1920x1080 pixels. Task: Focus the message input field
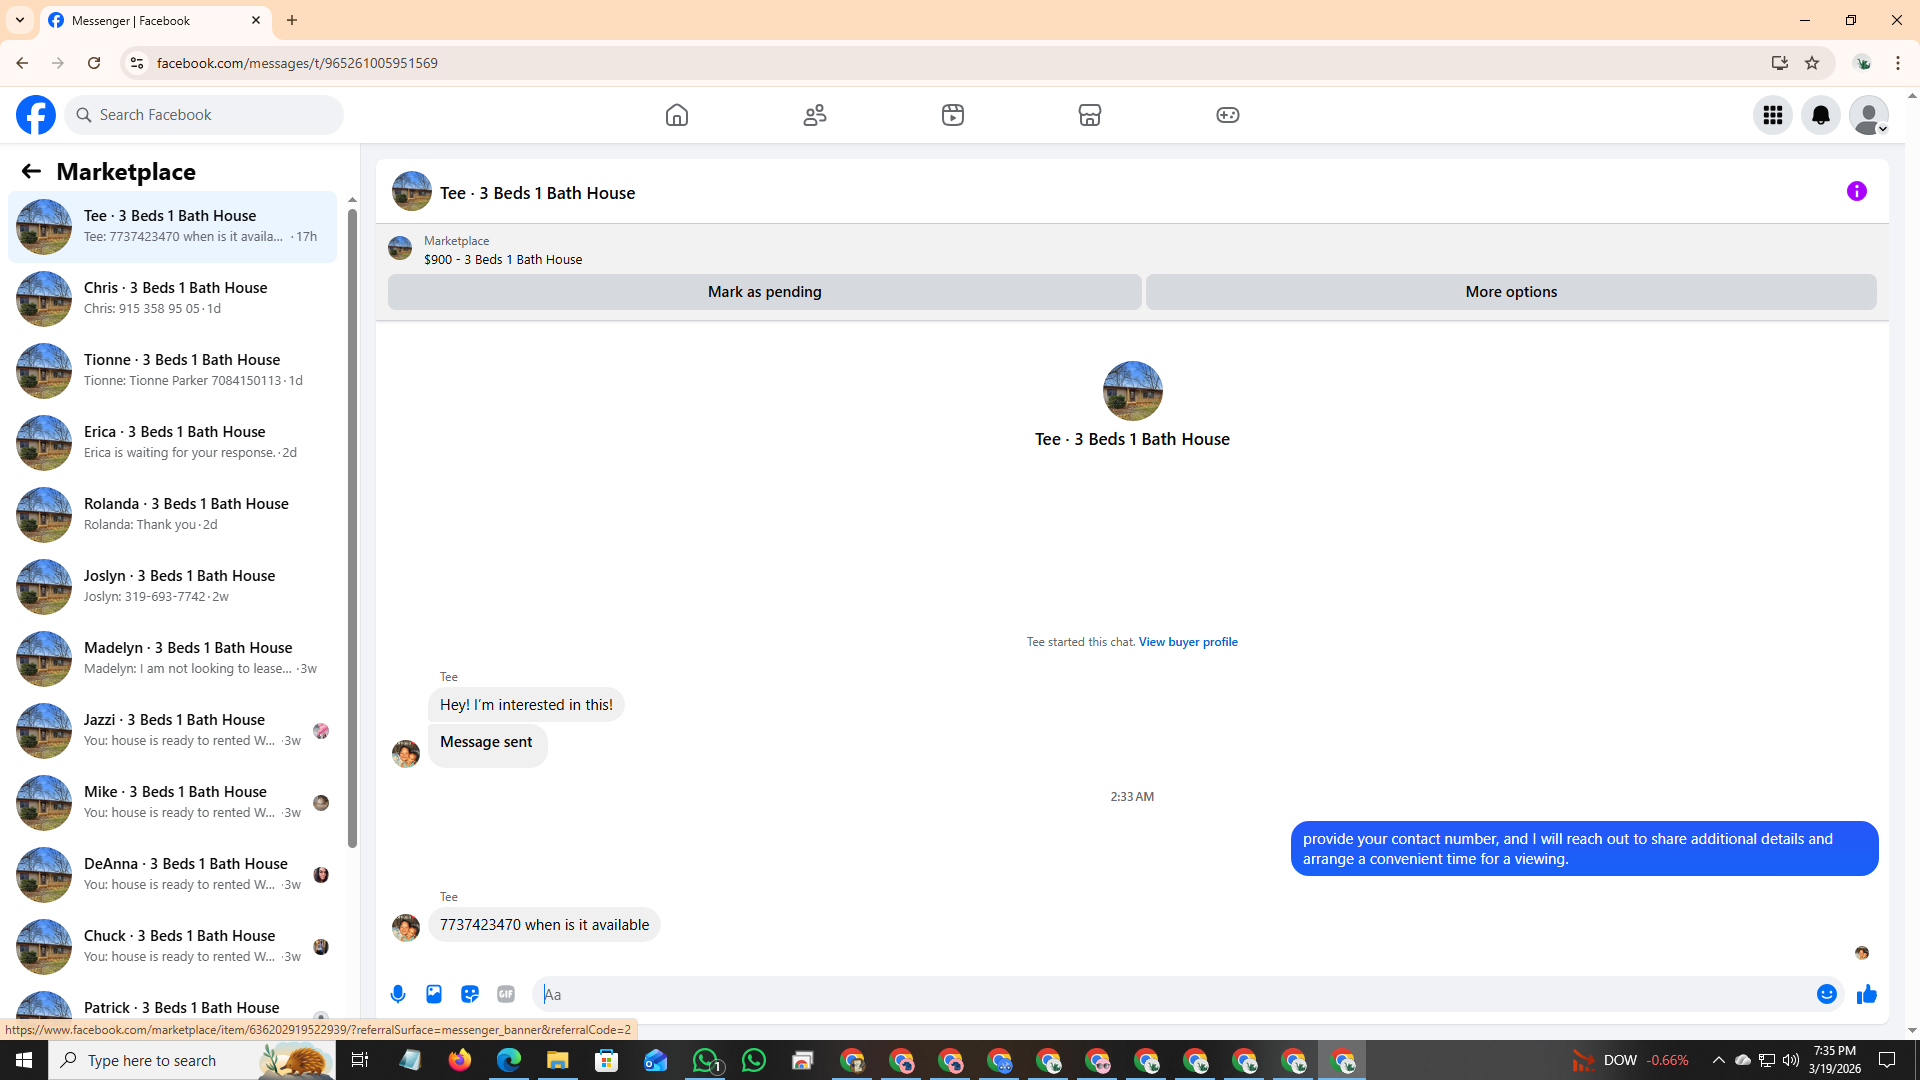1170,994
